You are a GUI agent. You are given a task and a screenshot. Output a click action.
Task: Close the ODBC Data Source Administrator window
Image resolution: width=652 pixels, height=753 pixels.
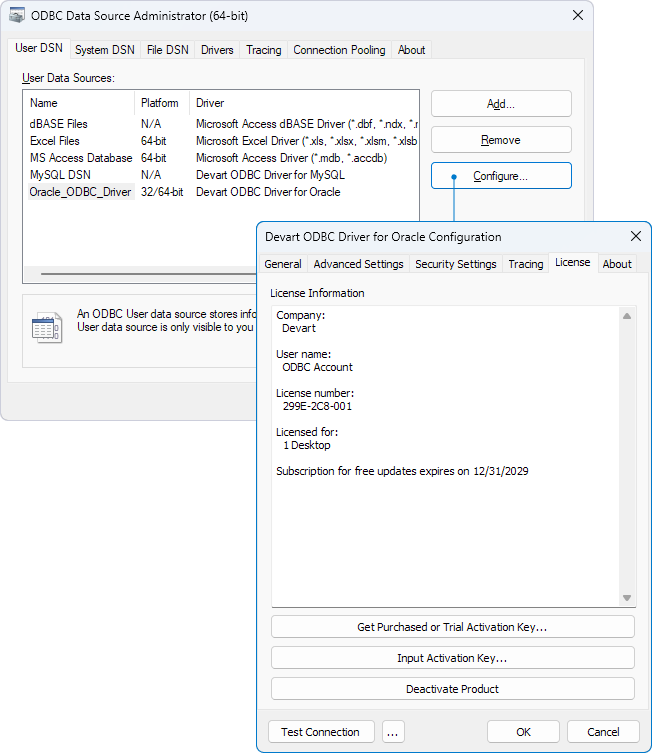[578, 15]
